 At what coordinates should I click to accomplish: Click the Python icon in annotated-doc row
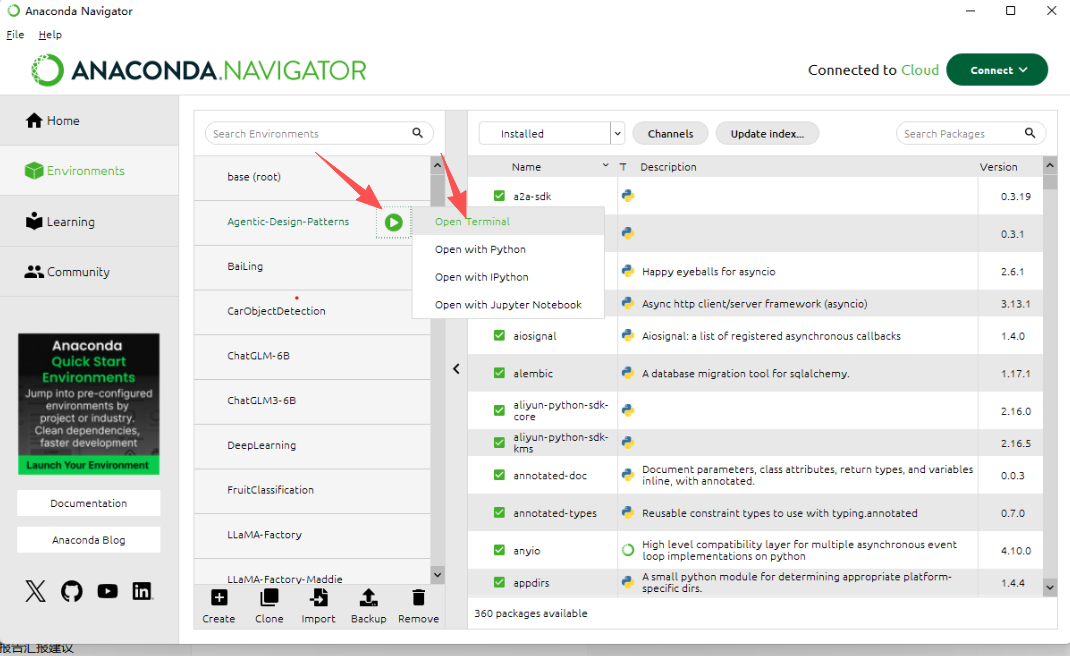pyautogui.click(x=628, y=475)
